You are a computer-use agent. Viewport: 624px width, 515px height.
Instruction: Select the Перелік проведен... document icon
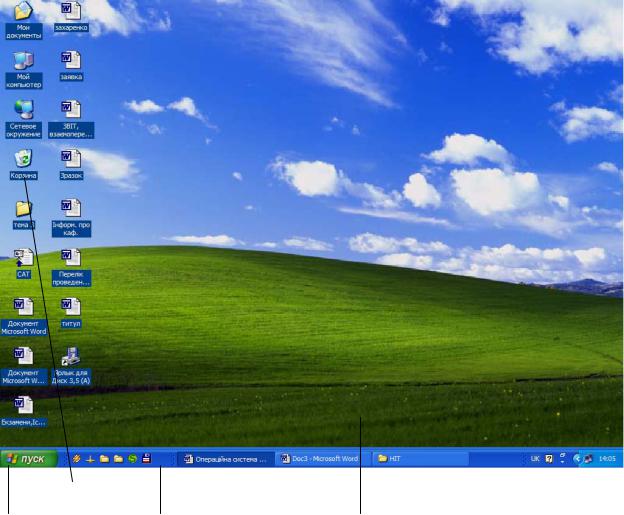(71, 267)
